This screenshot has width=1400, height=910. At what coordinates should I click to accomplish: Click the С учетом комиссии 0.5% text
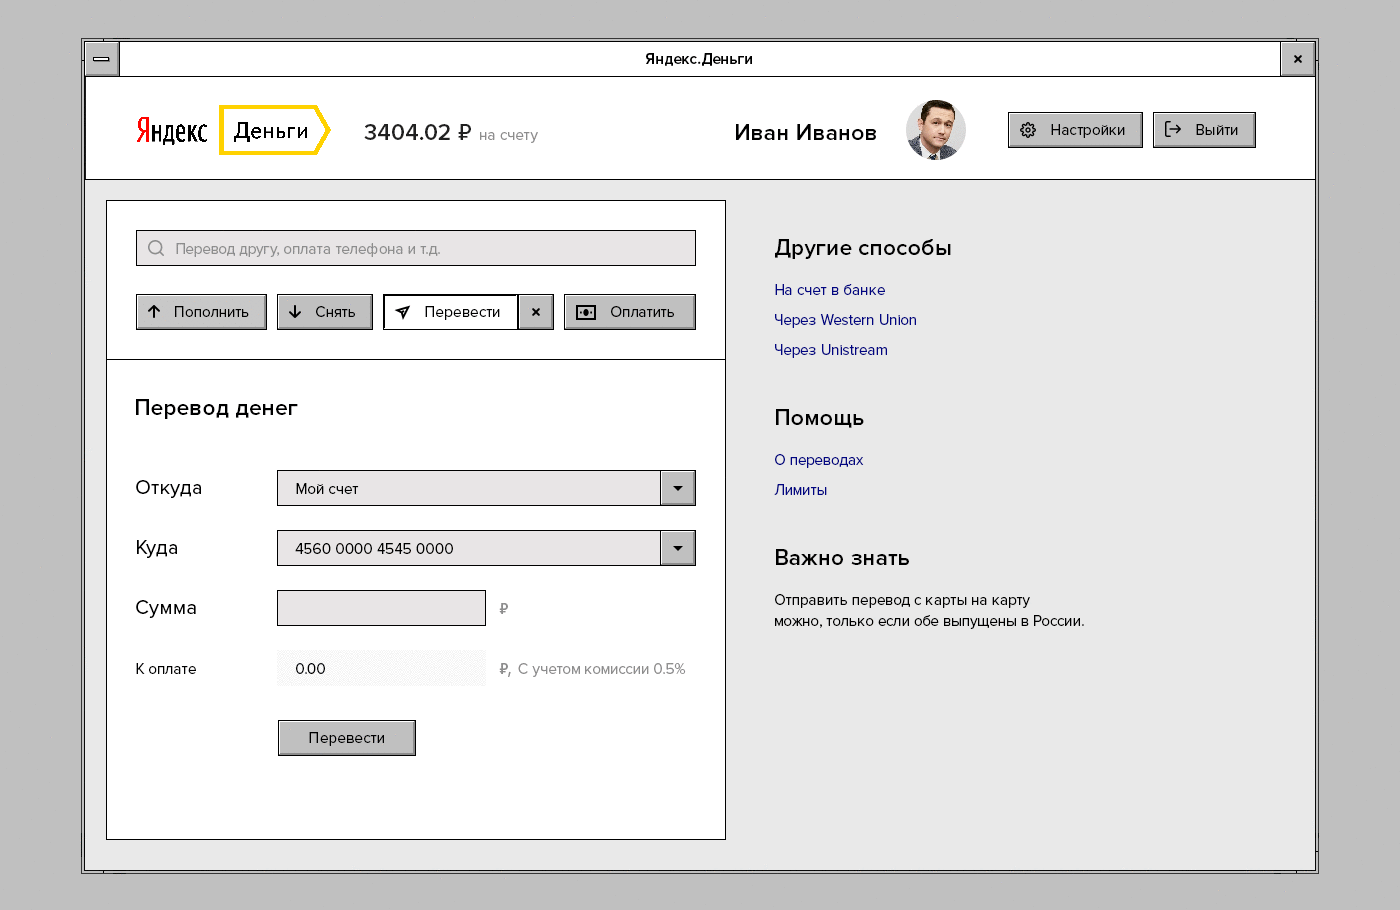602,669
